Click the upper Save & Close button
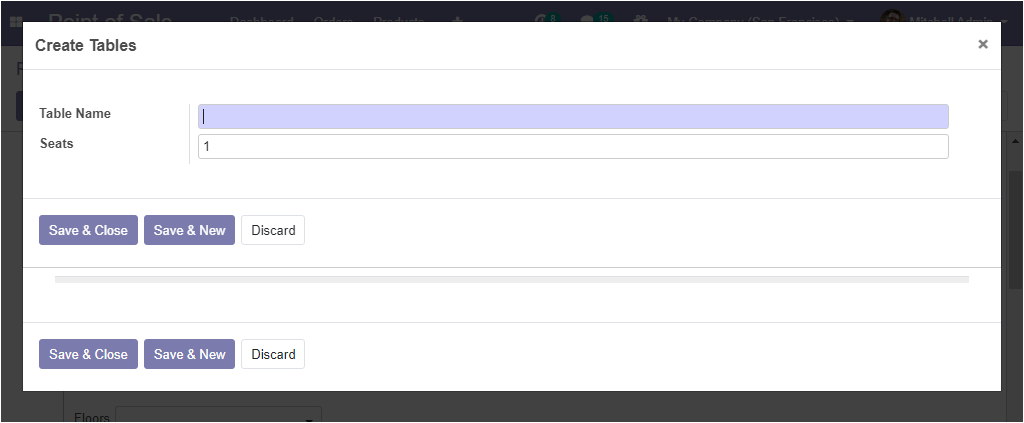 pyautogui.click(x=88, y=230)
